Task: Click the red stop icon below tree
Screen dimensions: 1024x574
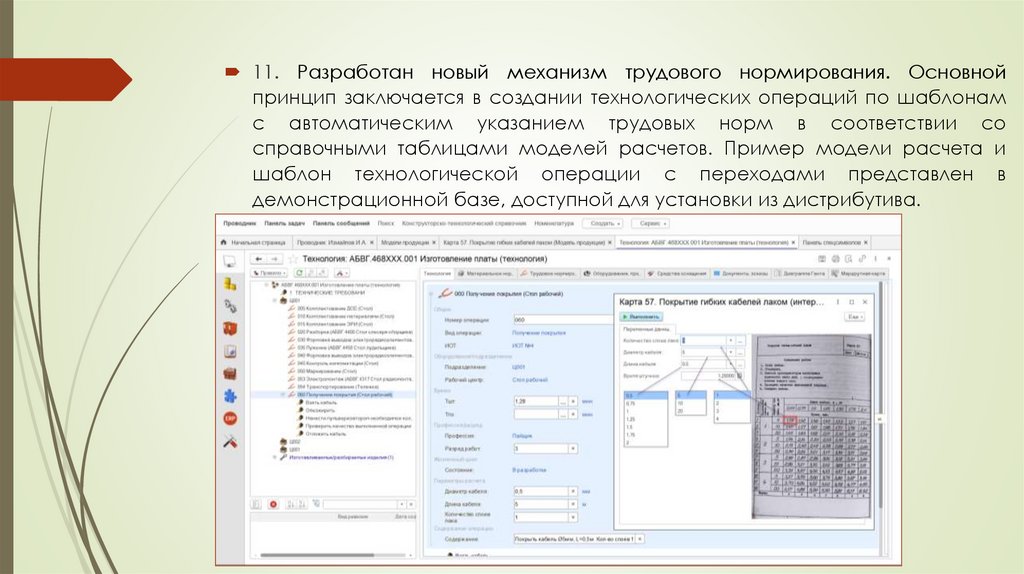Action: [273, 505]
